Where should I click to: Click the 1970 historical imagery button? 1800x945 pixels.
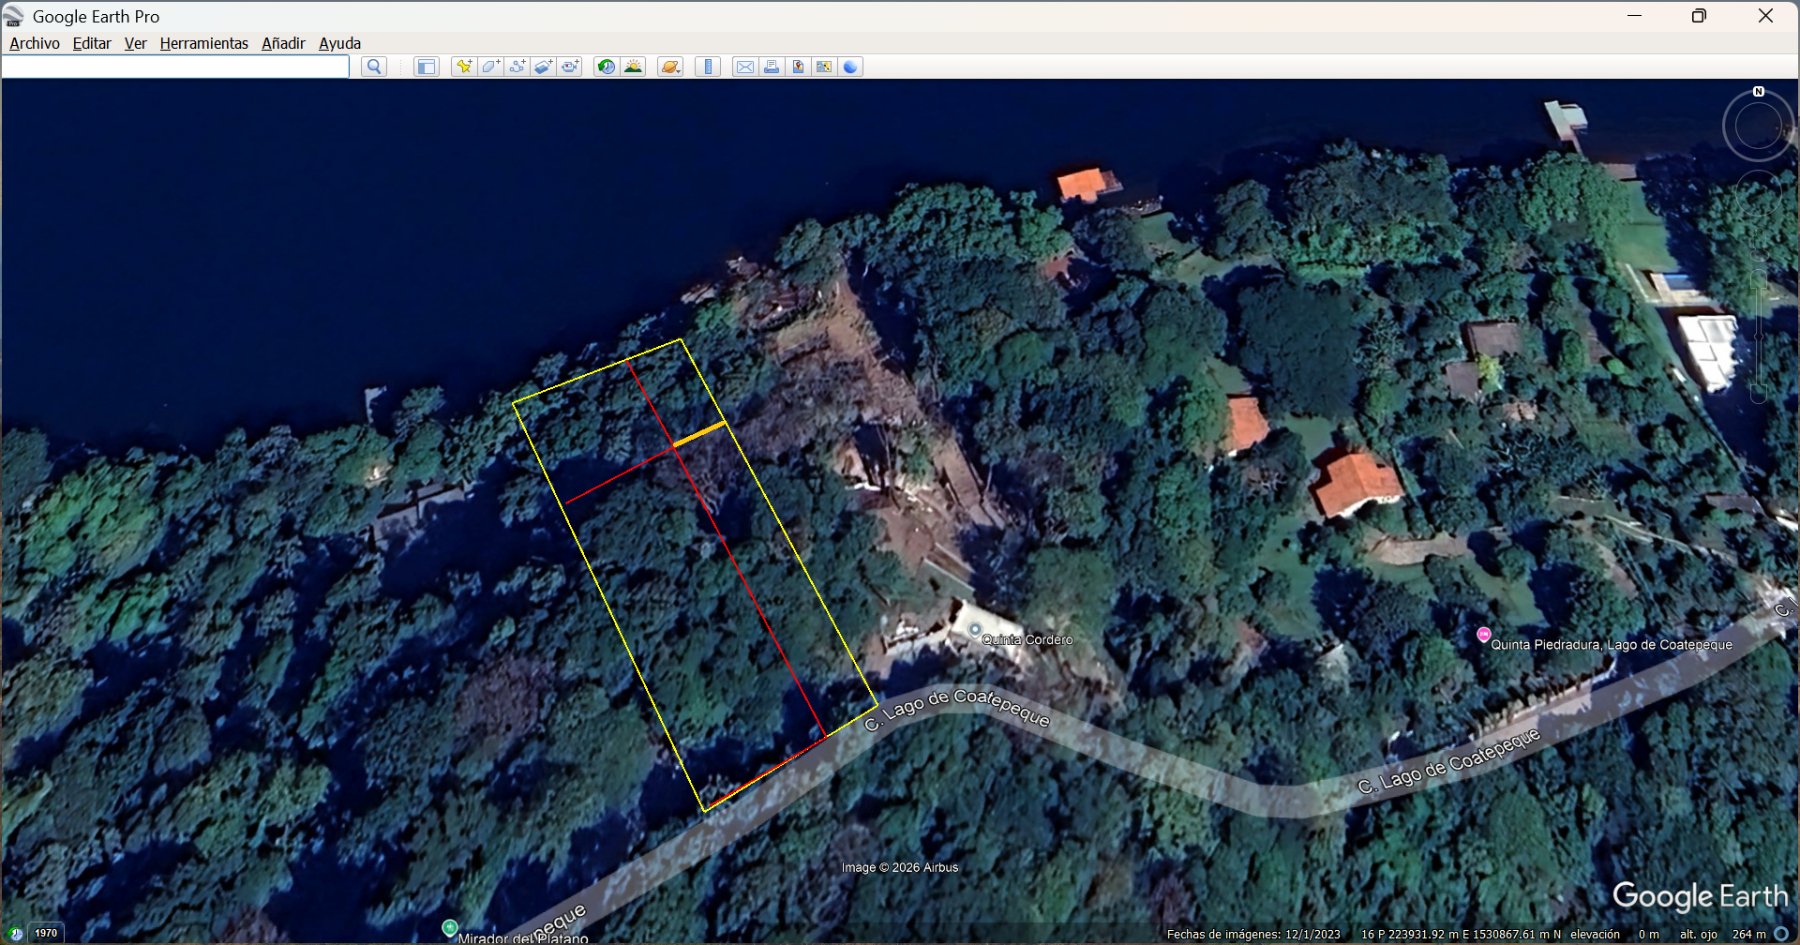46,933
